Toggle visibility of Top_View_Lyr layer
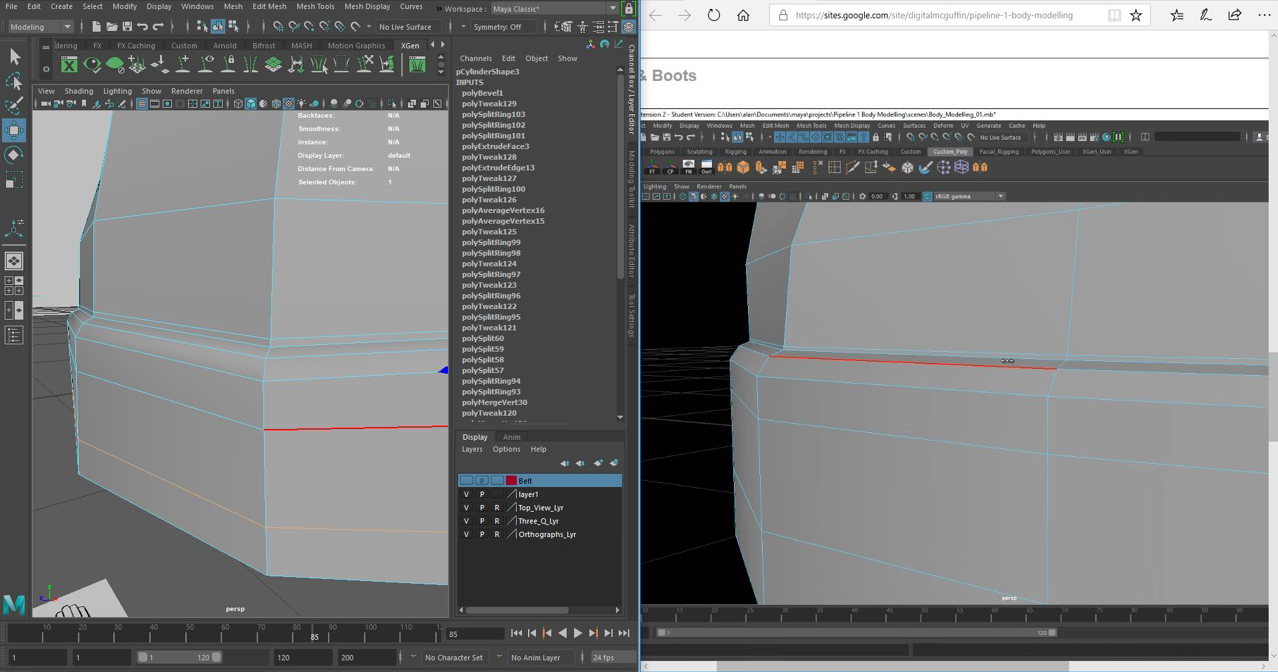This screenshot has width=1278, height=672. coord(466,508)
